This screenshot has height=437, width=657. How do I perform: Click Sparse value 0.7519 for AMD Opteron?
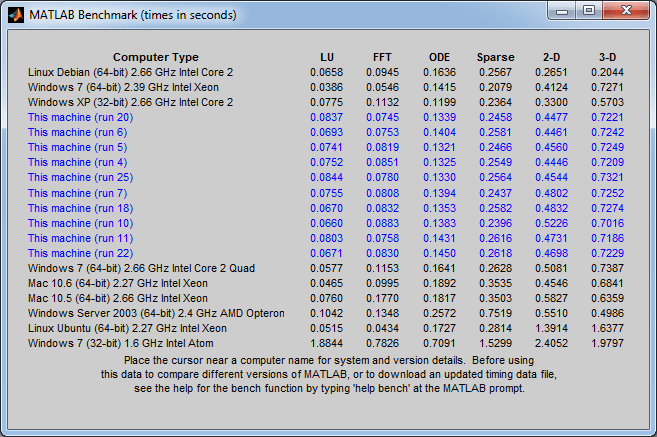click(x=495, y=313)
